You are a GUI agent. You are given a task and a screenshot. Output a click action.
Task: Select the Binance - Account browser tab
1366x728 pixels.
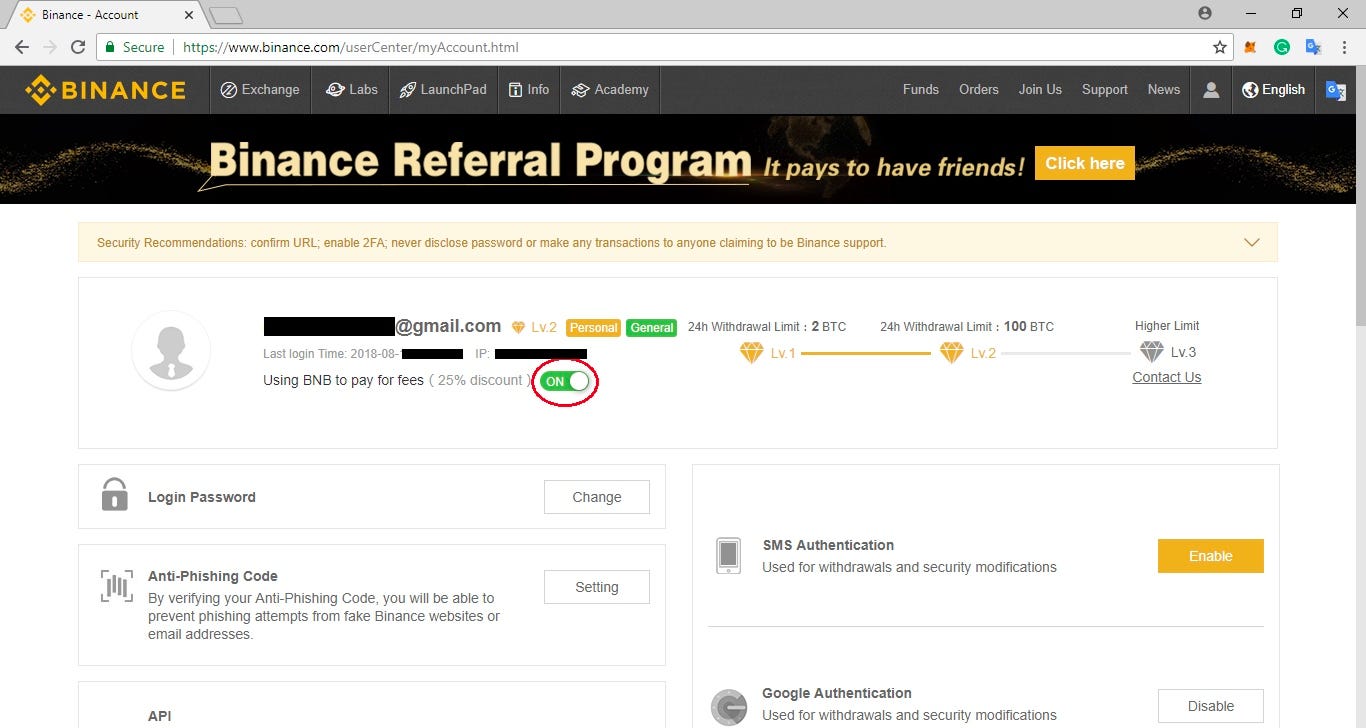point(105,15)
